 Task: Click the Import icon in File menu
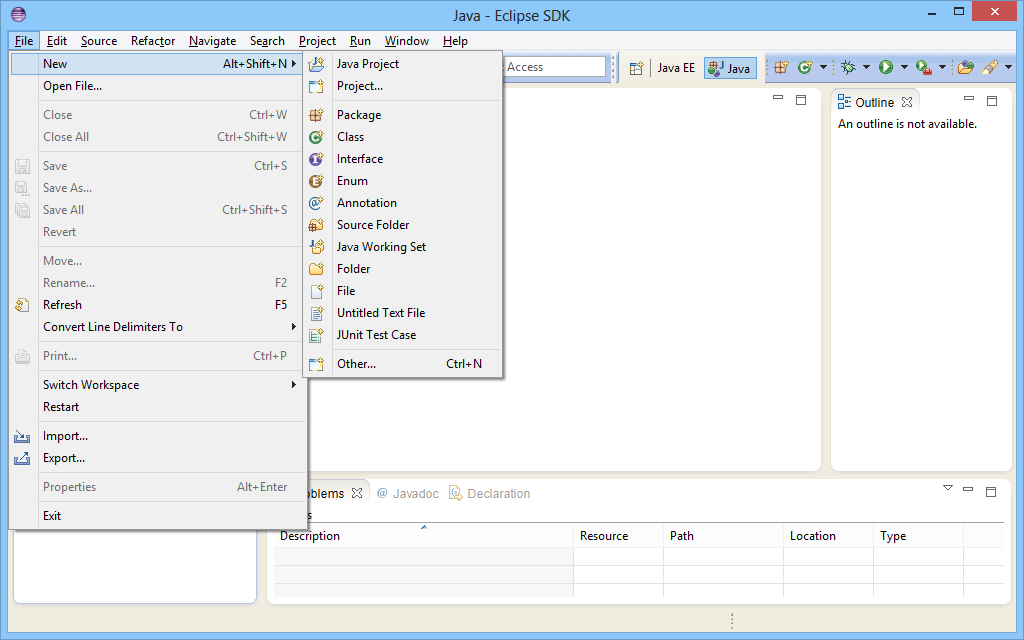click(x=22, y=436)
